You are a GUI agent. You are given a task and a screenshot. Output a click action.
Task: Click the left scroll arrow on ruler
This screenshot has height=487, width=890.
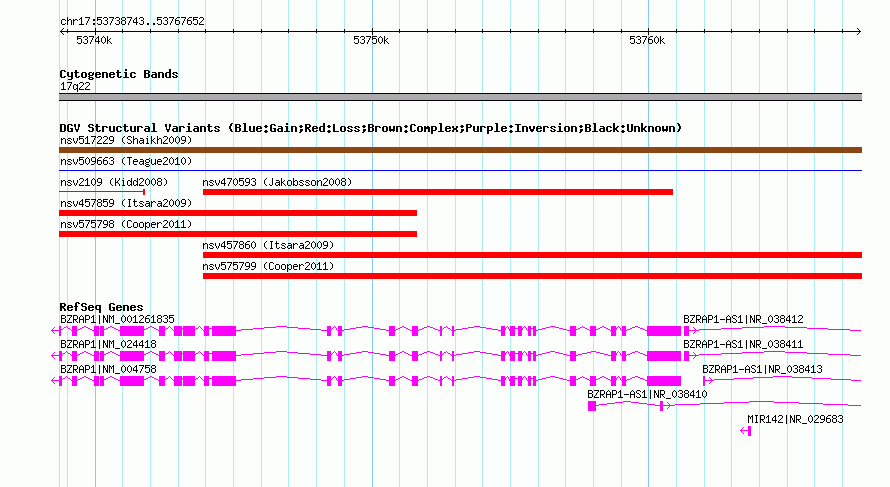click(x=62, y=32)
